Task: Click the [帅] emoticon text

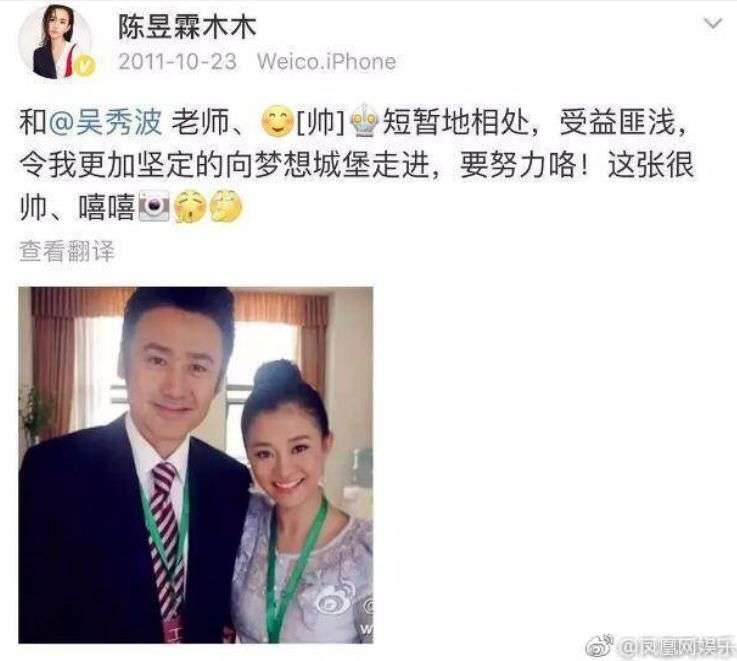Action: pyautogui.click(x=322, y=122)
